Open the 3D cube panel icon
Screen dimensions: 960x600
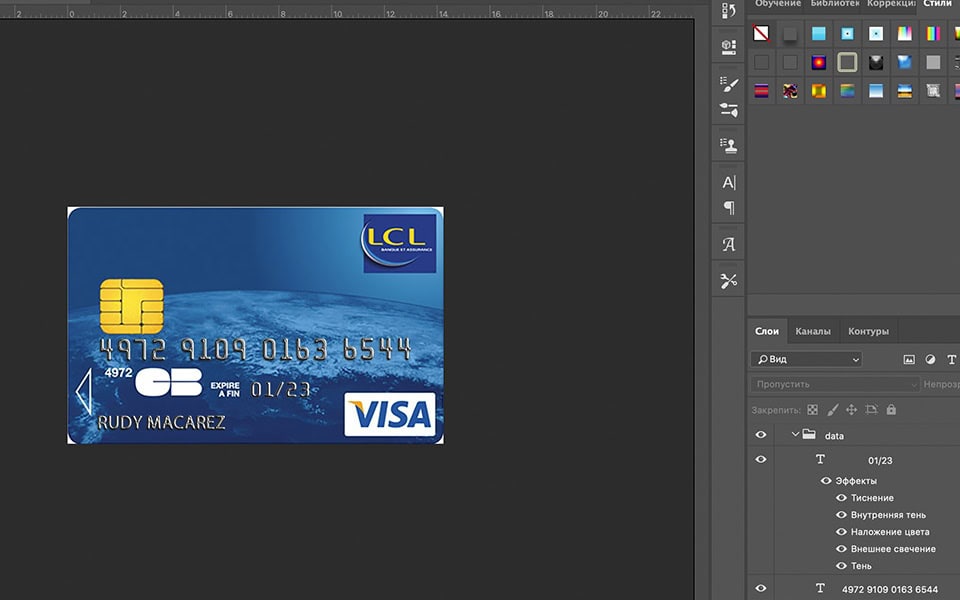(729, 47)
